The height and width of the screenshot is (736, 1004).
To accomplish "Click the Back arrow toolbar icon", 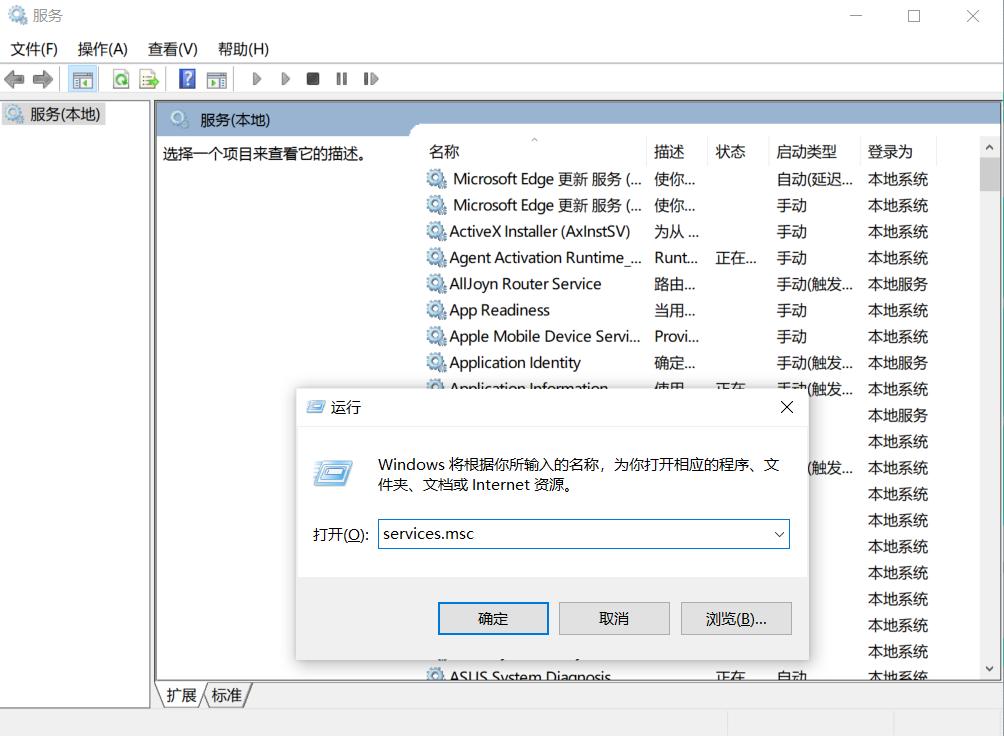I will point(14,79).
